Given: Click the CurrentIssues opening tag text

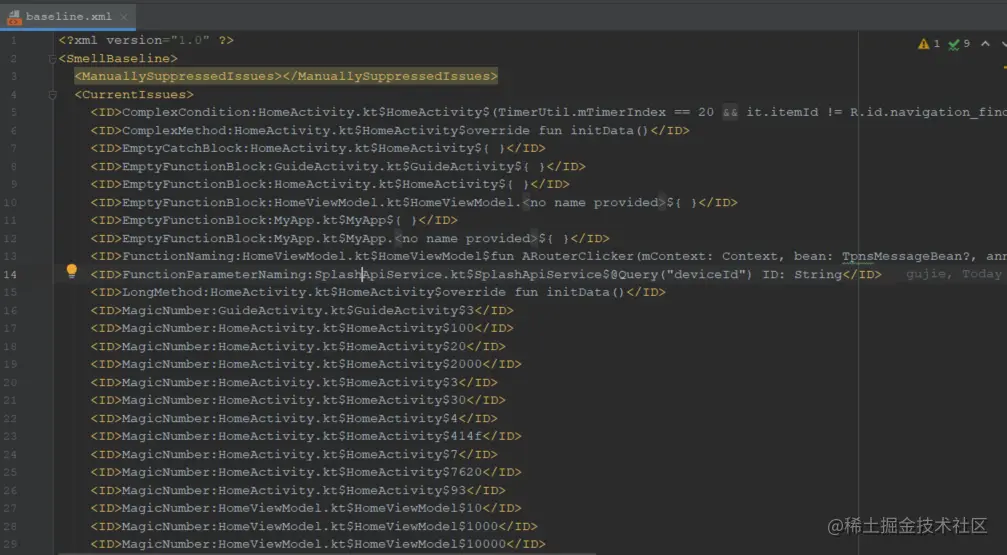Looking at the screenshot, I should (x=134, y=94).
